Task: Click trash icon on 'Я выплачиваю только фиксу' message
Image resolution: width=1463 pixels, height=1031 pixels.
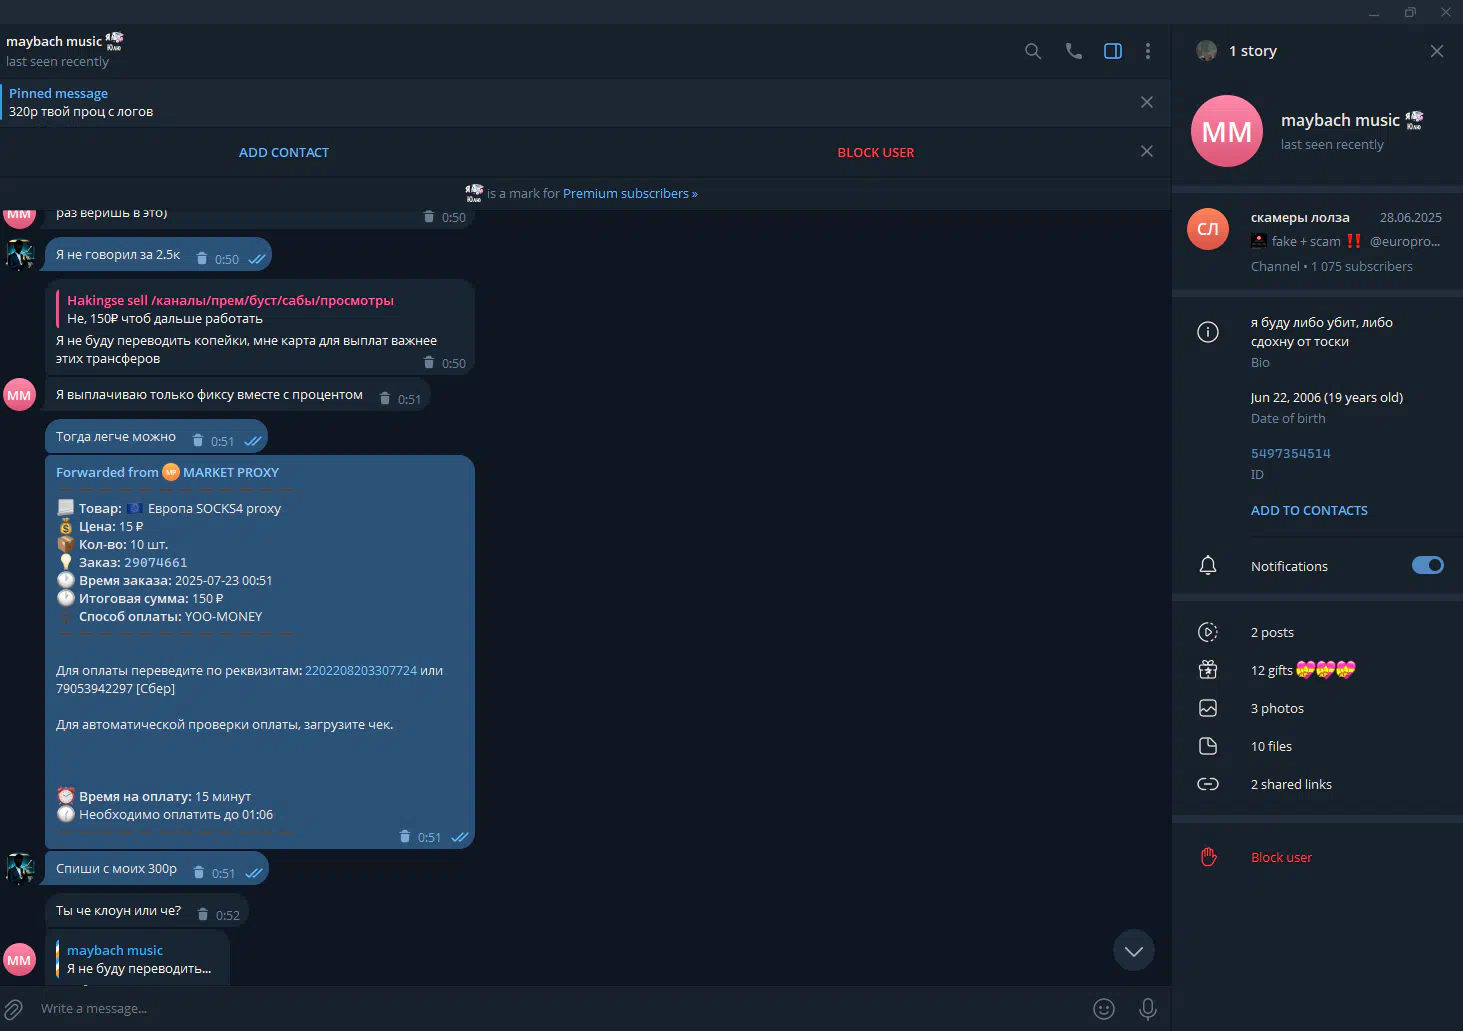Action: 385,399
